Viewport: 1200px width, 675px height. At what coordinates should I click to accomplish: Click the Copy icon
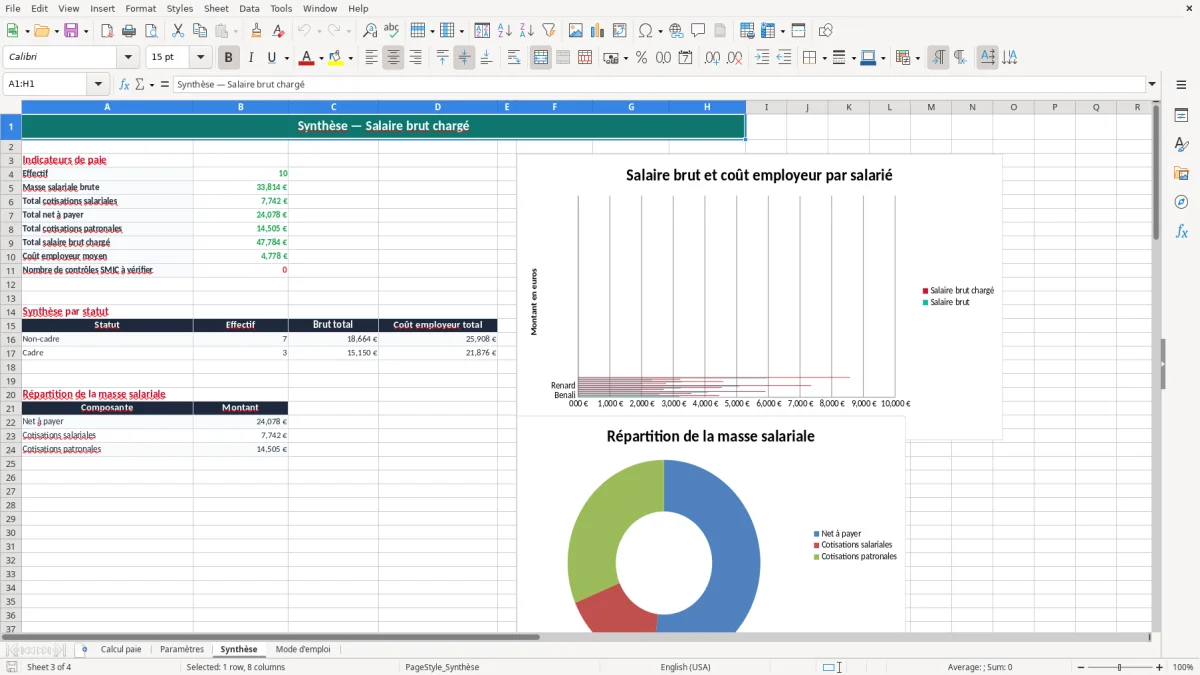tap(199, 31)
